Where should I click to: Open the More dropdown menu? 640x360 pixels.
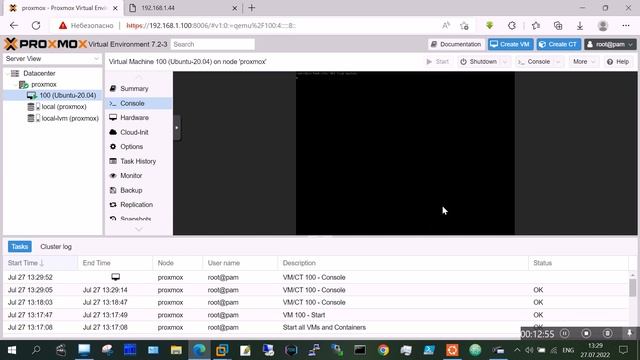[584, 62]
